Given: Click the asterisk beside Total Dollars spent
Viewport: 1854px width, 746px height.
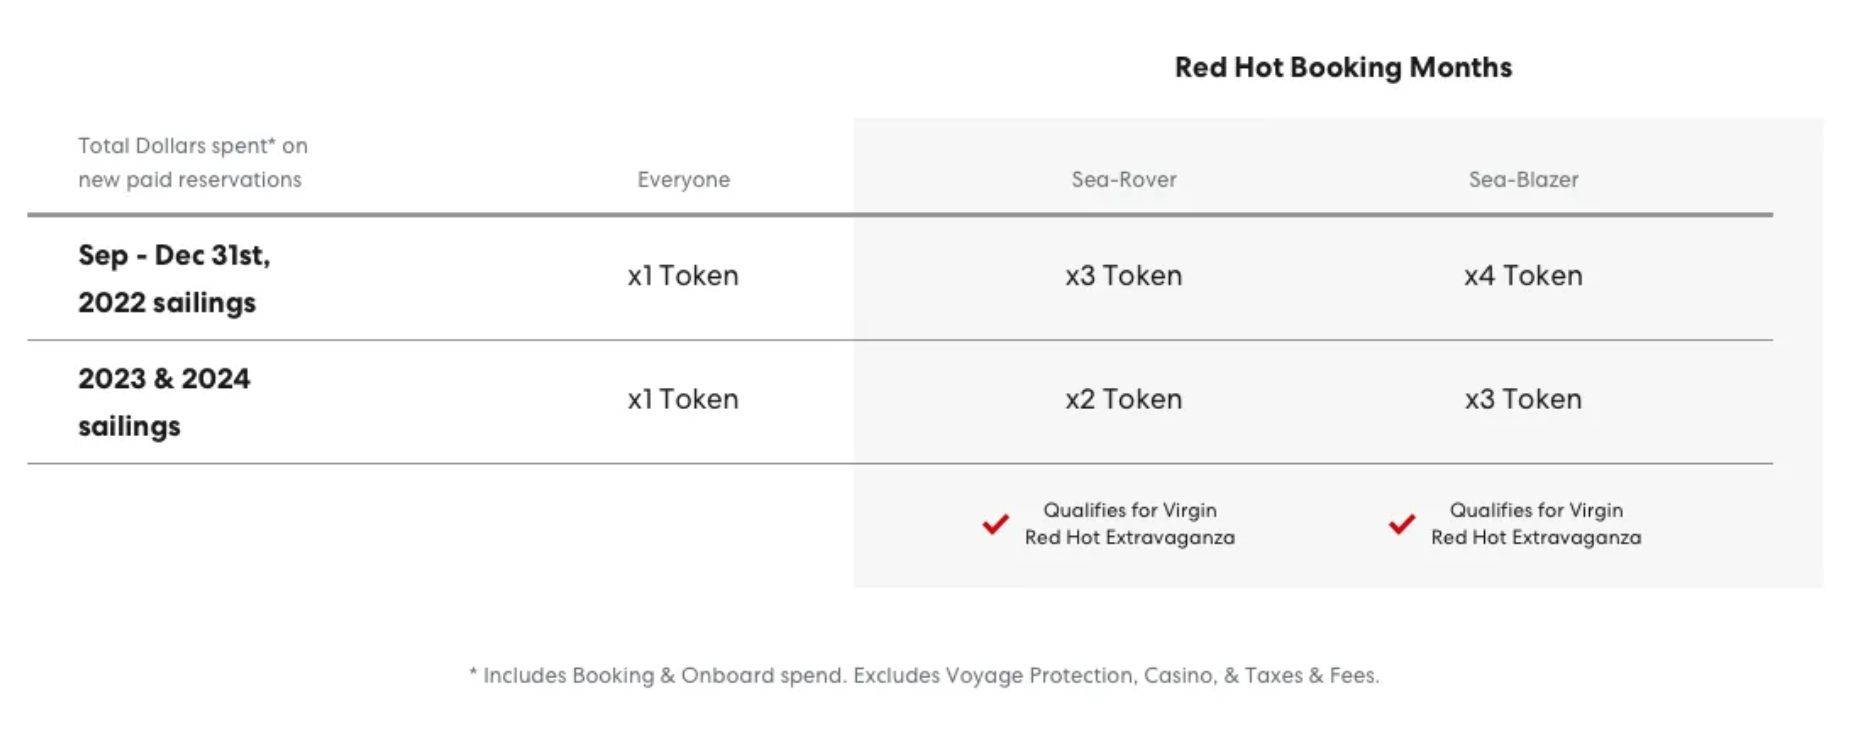Looking at the screenshot, I should (272, 142).
